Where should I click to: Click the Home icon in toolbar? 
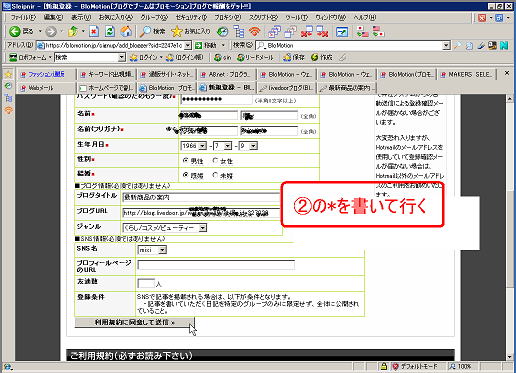point(126,32)
